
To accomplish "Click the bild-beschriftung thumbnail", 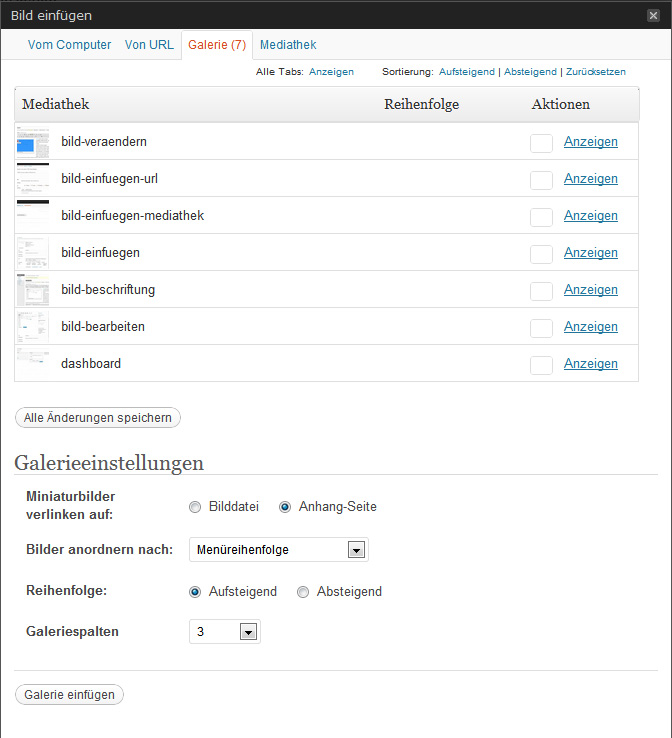I will point(32,290).
